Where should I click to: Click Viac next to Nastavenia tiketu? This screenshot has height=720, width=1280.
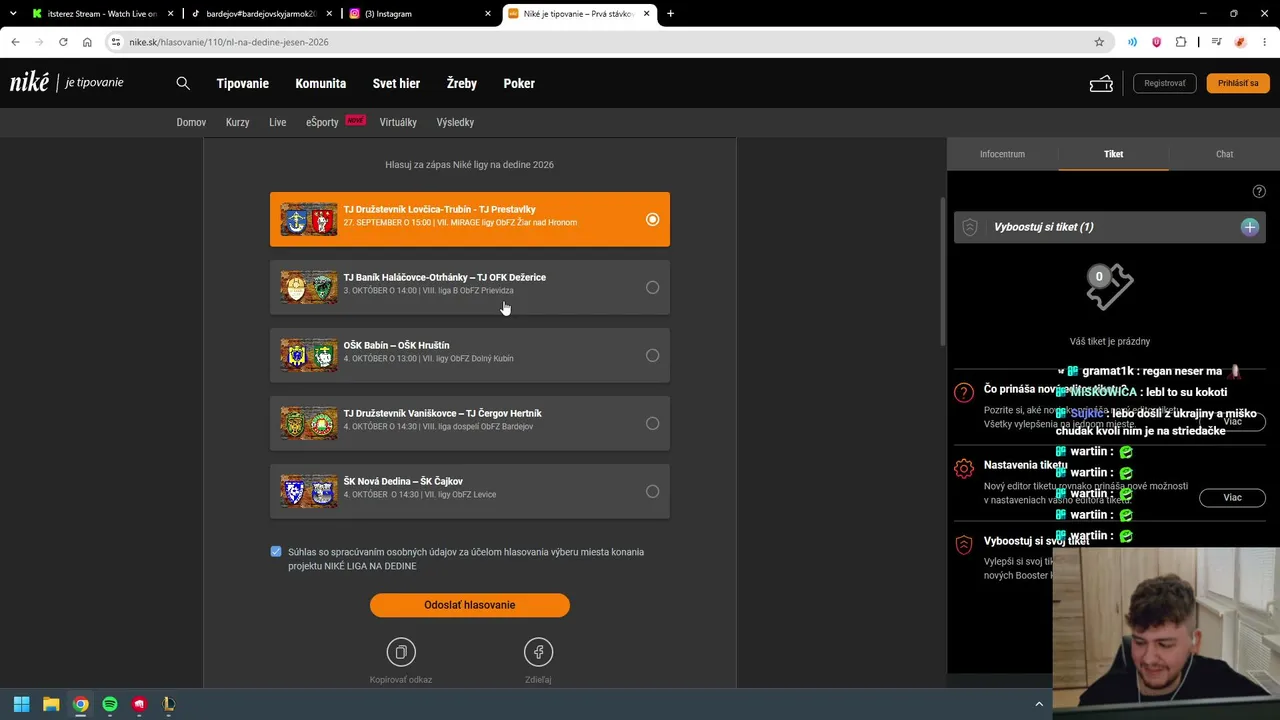click(1232, 497)
